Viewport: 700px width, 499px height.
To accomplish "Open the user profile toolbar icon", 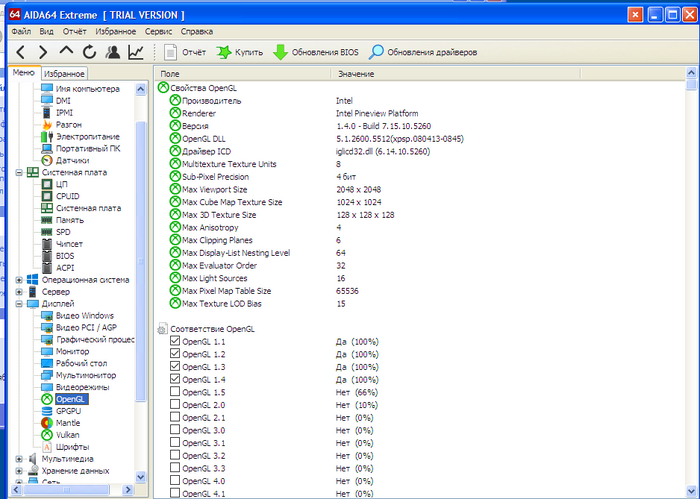I will click(112, 52).
